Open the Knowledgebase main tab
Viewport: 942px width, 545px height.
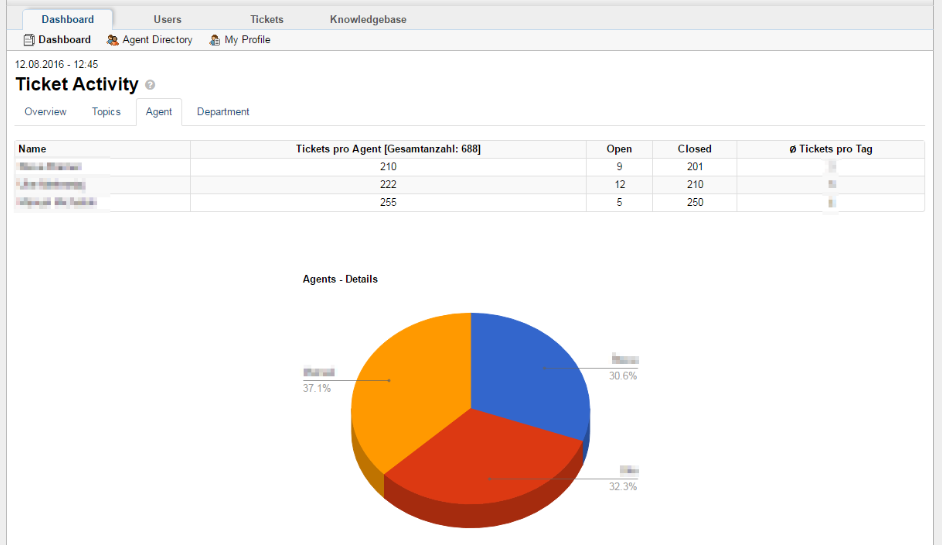point(368,19)
